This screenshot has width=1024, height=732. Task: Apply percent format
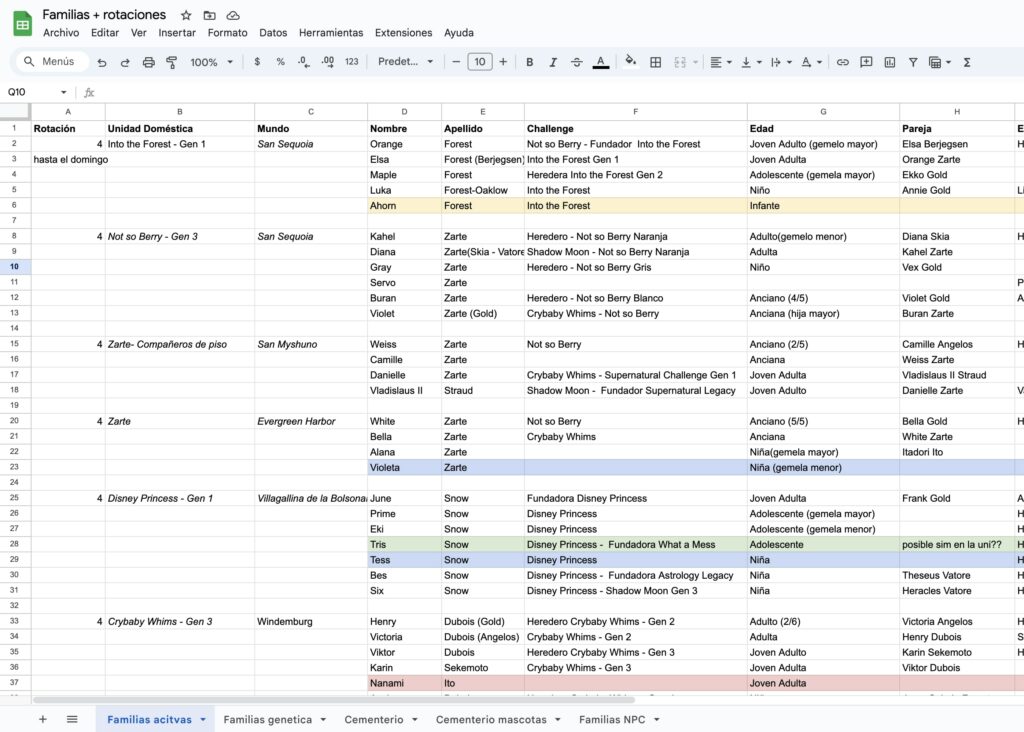click(x=280, y=61)
